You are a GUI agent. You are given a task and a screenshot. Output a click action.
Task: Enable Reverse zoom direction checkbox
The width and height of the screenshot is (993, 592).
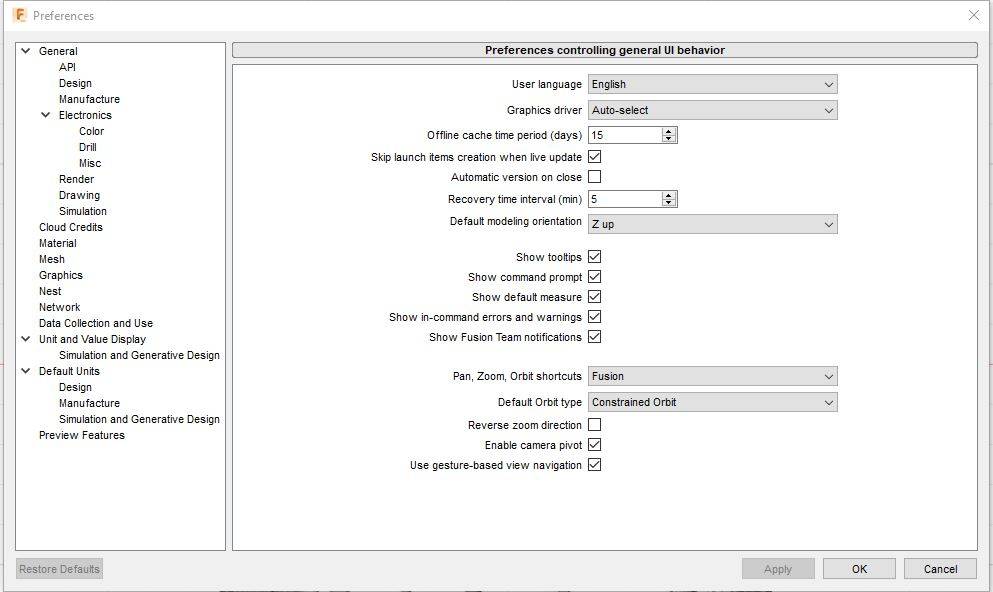coord(595,424)
